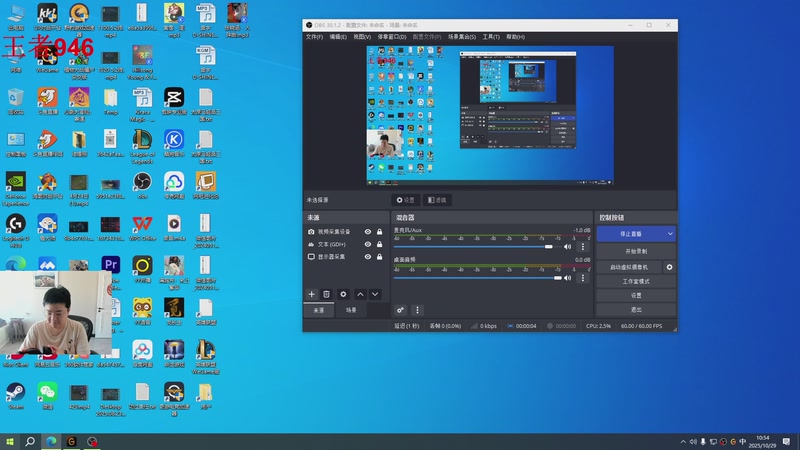The image size is (800, 450).
Task: Open the Windows Start menu
Action: click(x=9, y=441)
